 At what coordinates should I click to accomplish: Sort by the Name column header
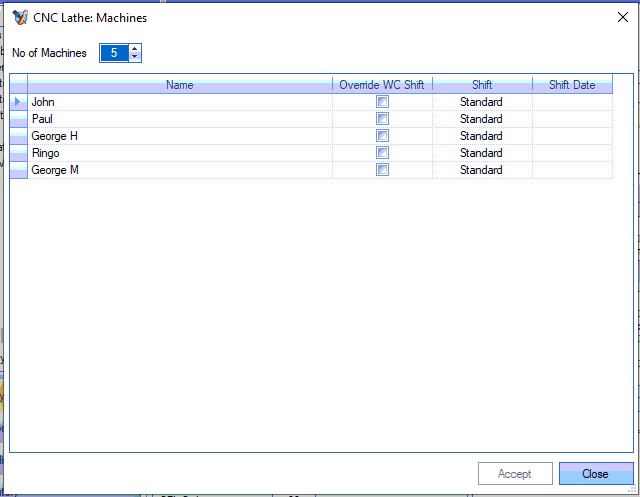[180, 85]
